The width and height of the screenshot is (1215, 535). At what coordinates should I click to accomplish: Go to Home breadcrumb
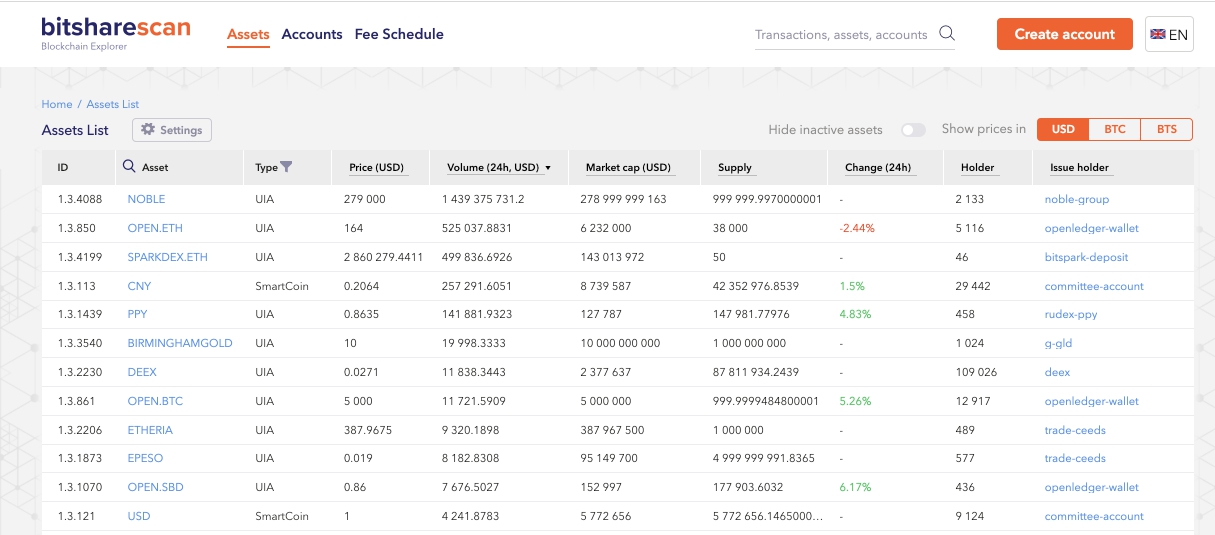(x=57, y=104)
